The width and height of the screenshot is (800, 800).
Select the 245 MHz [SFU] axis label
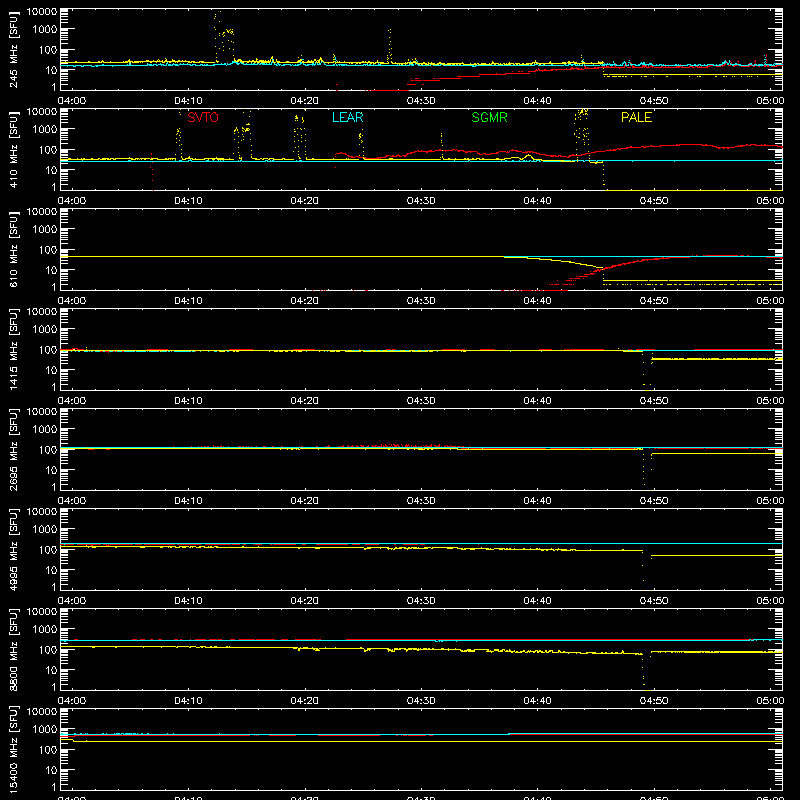click(14, 49)
